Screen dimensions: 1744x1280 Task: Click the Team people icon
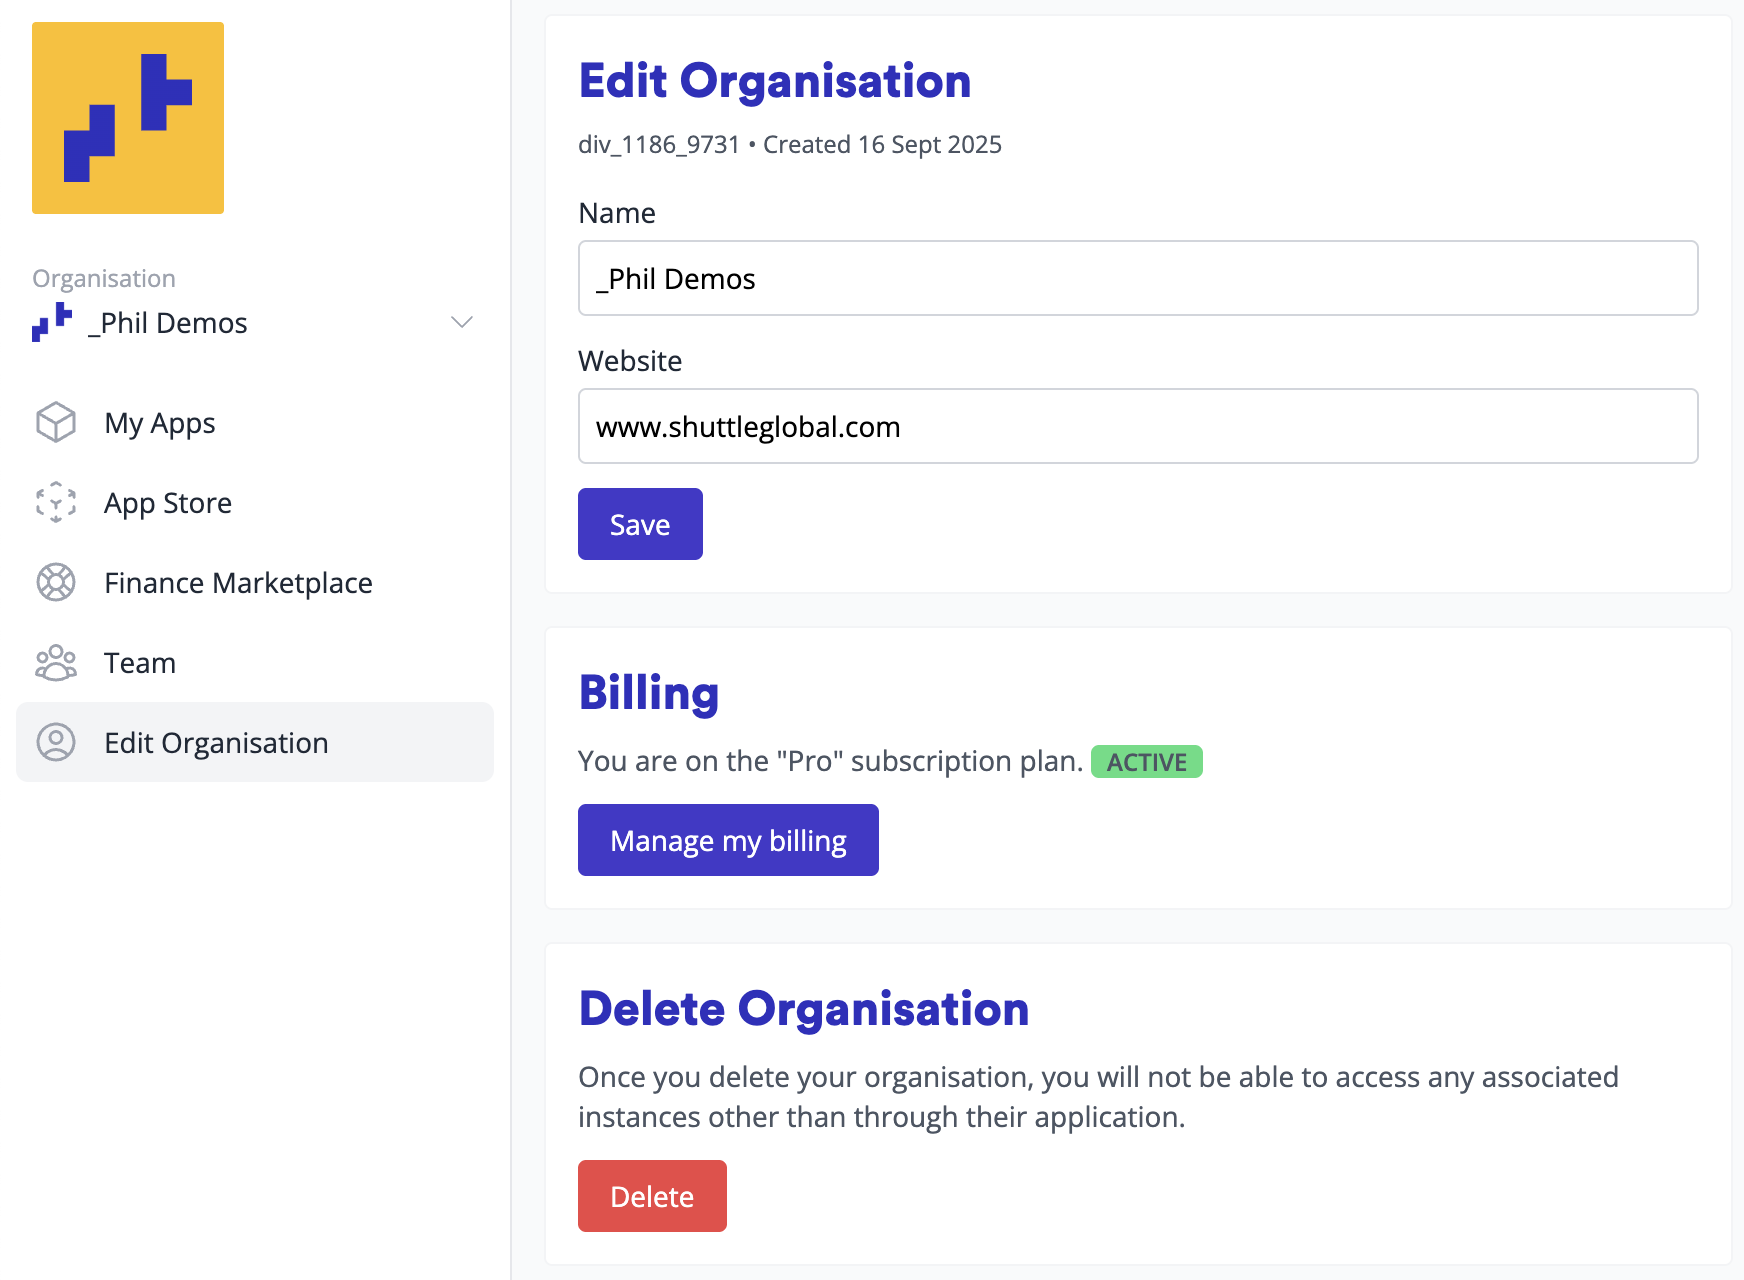[56, 662]
